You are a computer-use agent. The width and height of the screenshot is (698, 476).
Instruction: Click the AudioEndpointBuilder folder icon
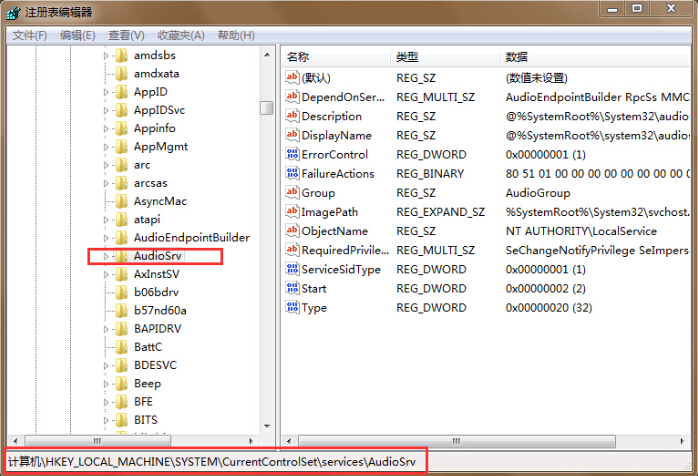(x=121, y=237)
